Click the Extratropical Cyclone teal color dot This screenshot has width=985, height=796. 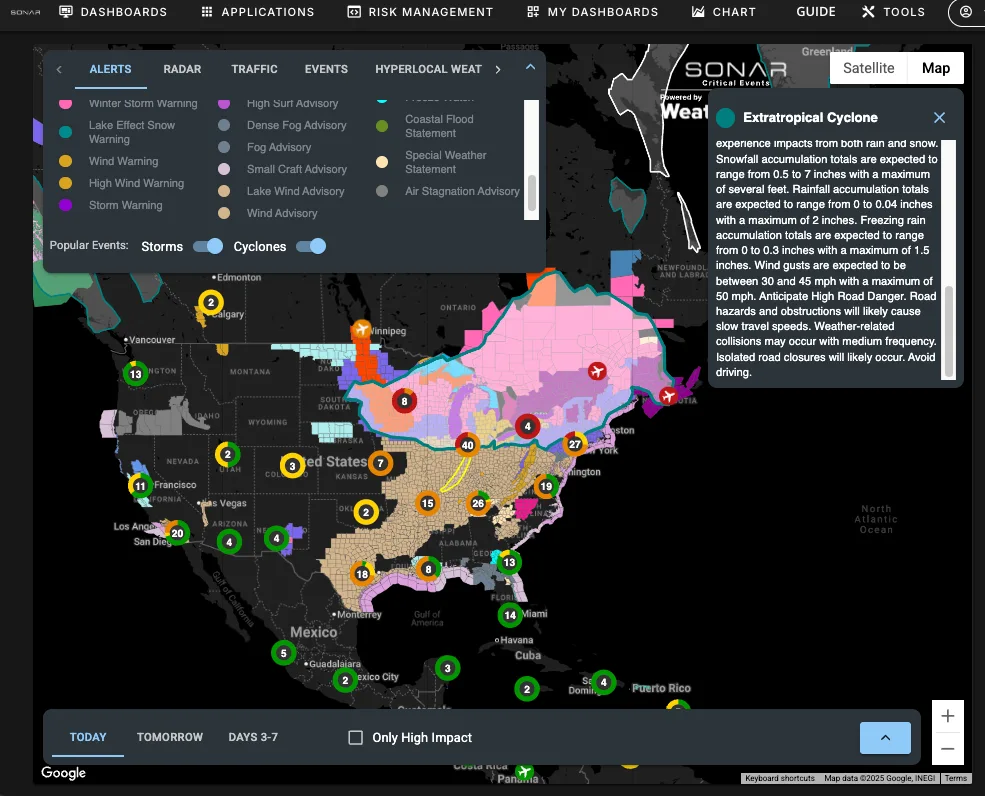[726, 118]
